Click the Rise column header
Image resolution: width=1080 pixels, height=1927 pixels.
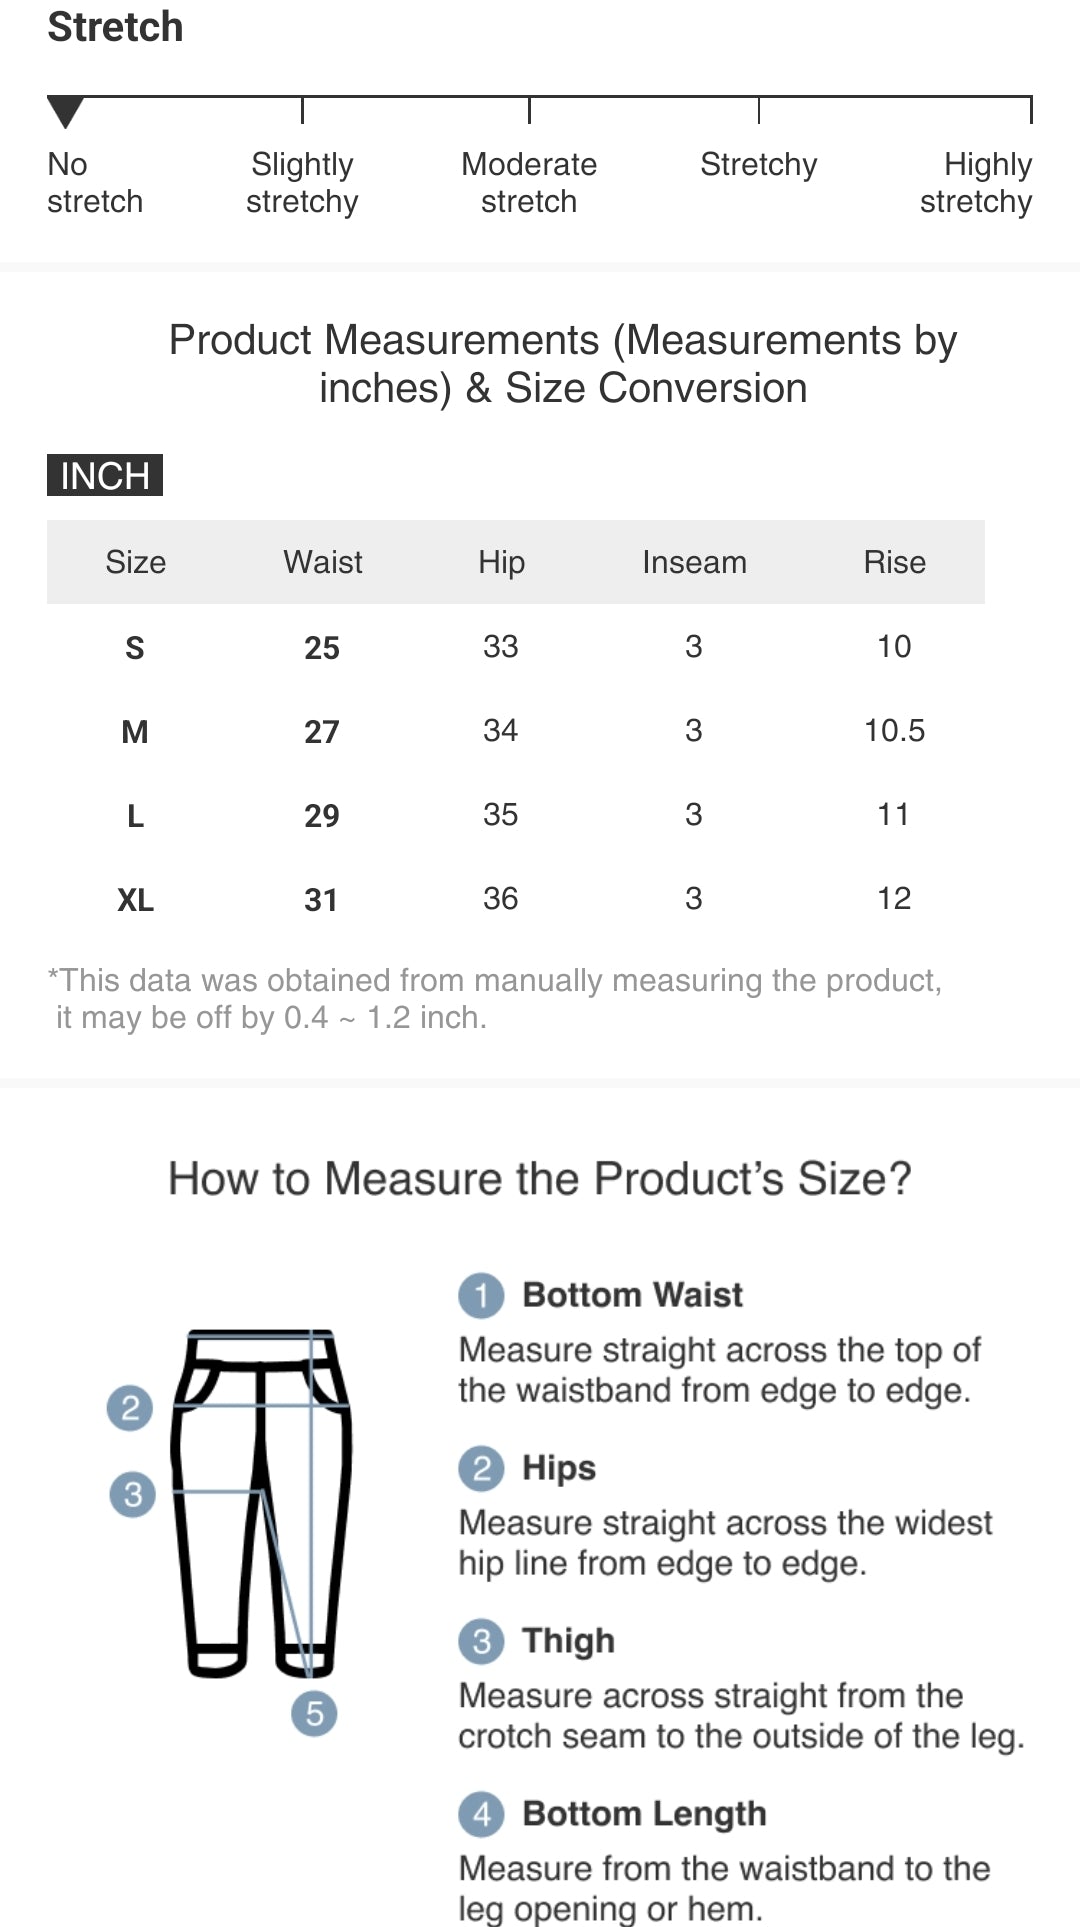pos(894,562)
